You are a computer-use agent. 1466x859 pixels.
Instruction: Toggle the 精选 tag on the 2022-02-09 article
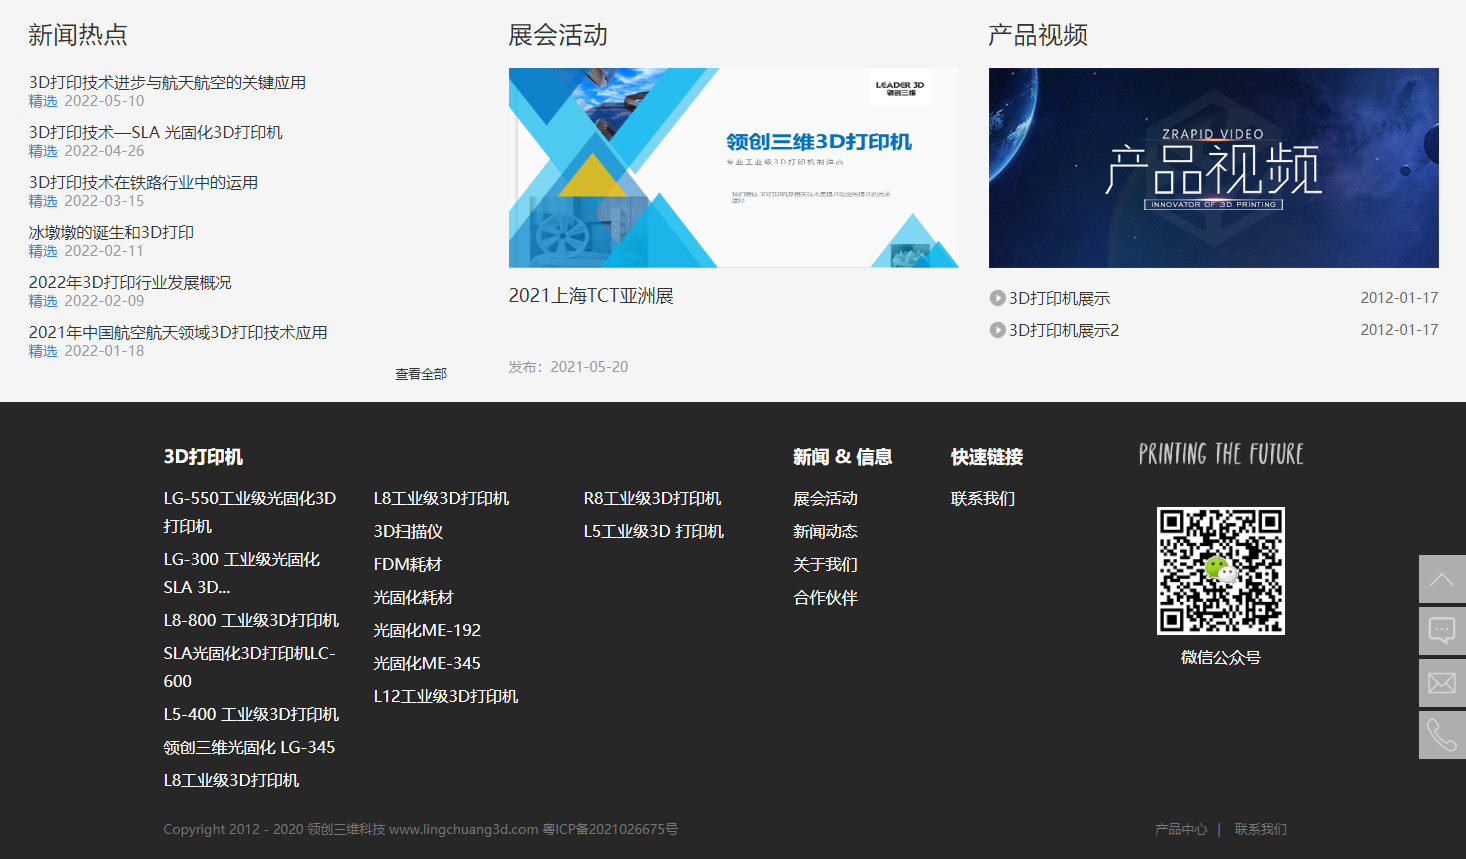(x=43, y=301)
